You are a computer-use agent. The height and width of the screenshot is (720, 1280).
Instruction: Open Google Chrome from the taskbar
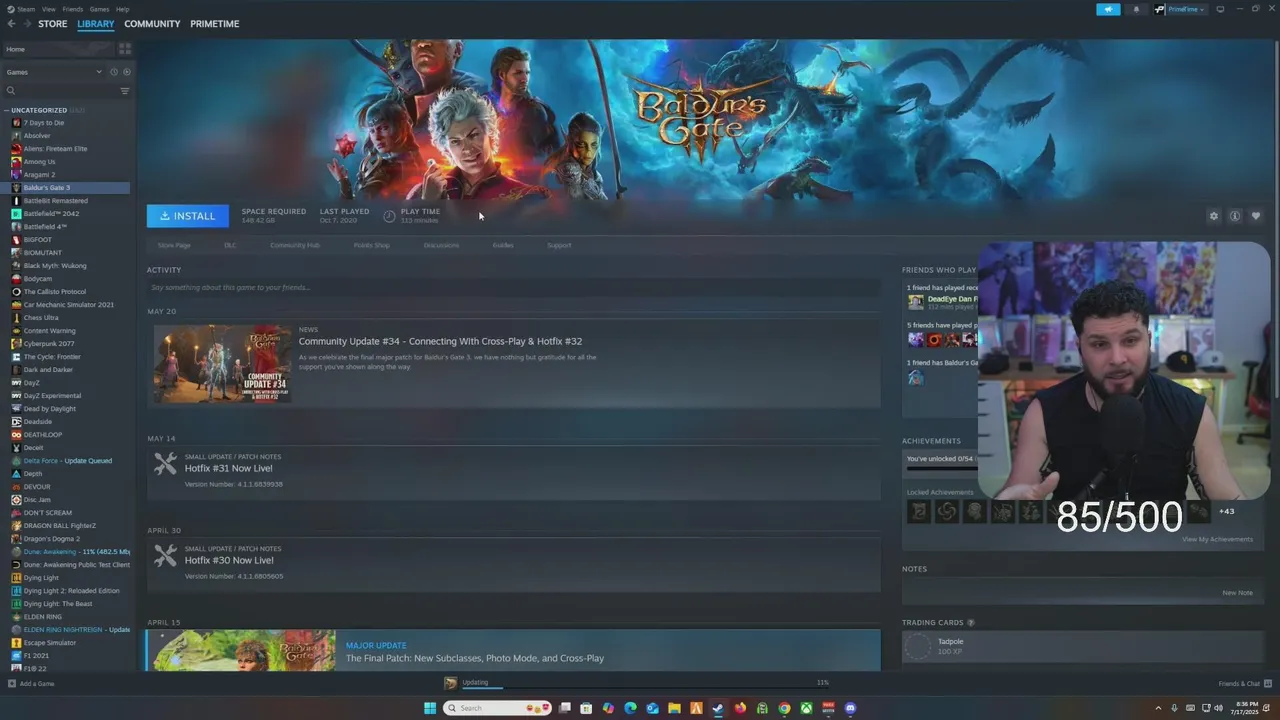pyautogui.click(x=784, y=708)
